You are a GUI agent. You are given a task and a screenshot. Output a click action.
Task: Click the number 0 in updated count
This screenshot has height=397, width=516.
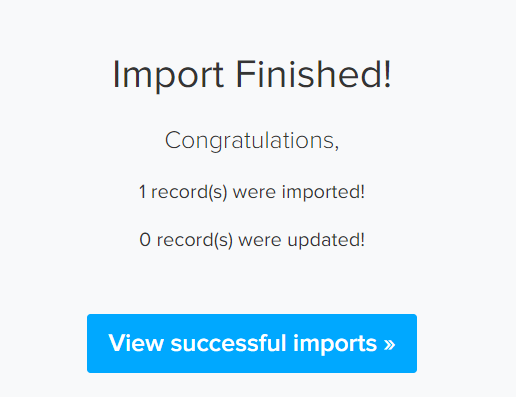point(145,240)
